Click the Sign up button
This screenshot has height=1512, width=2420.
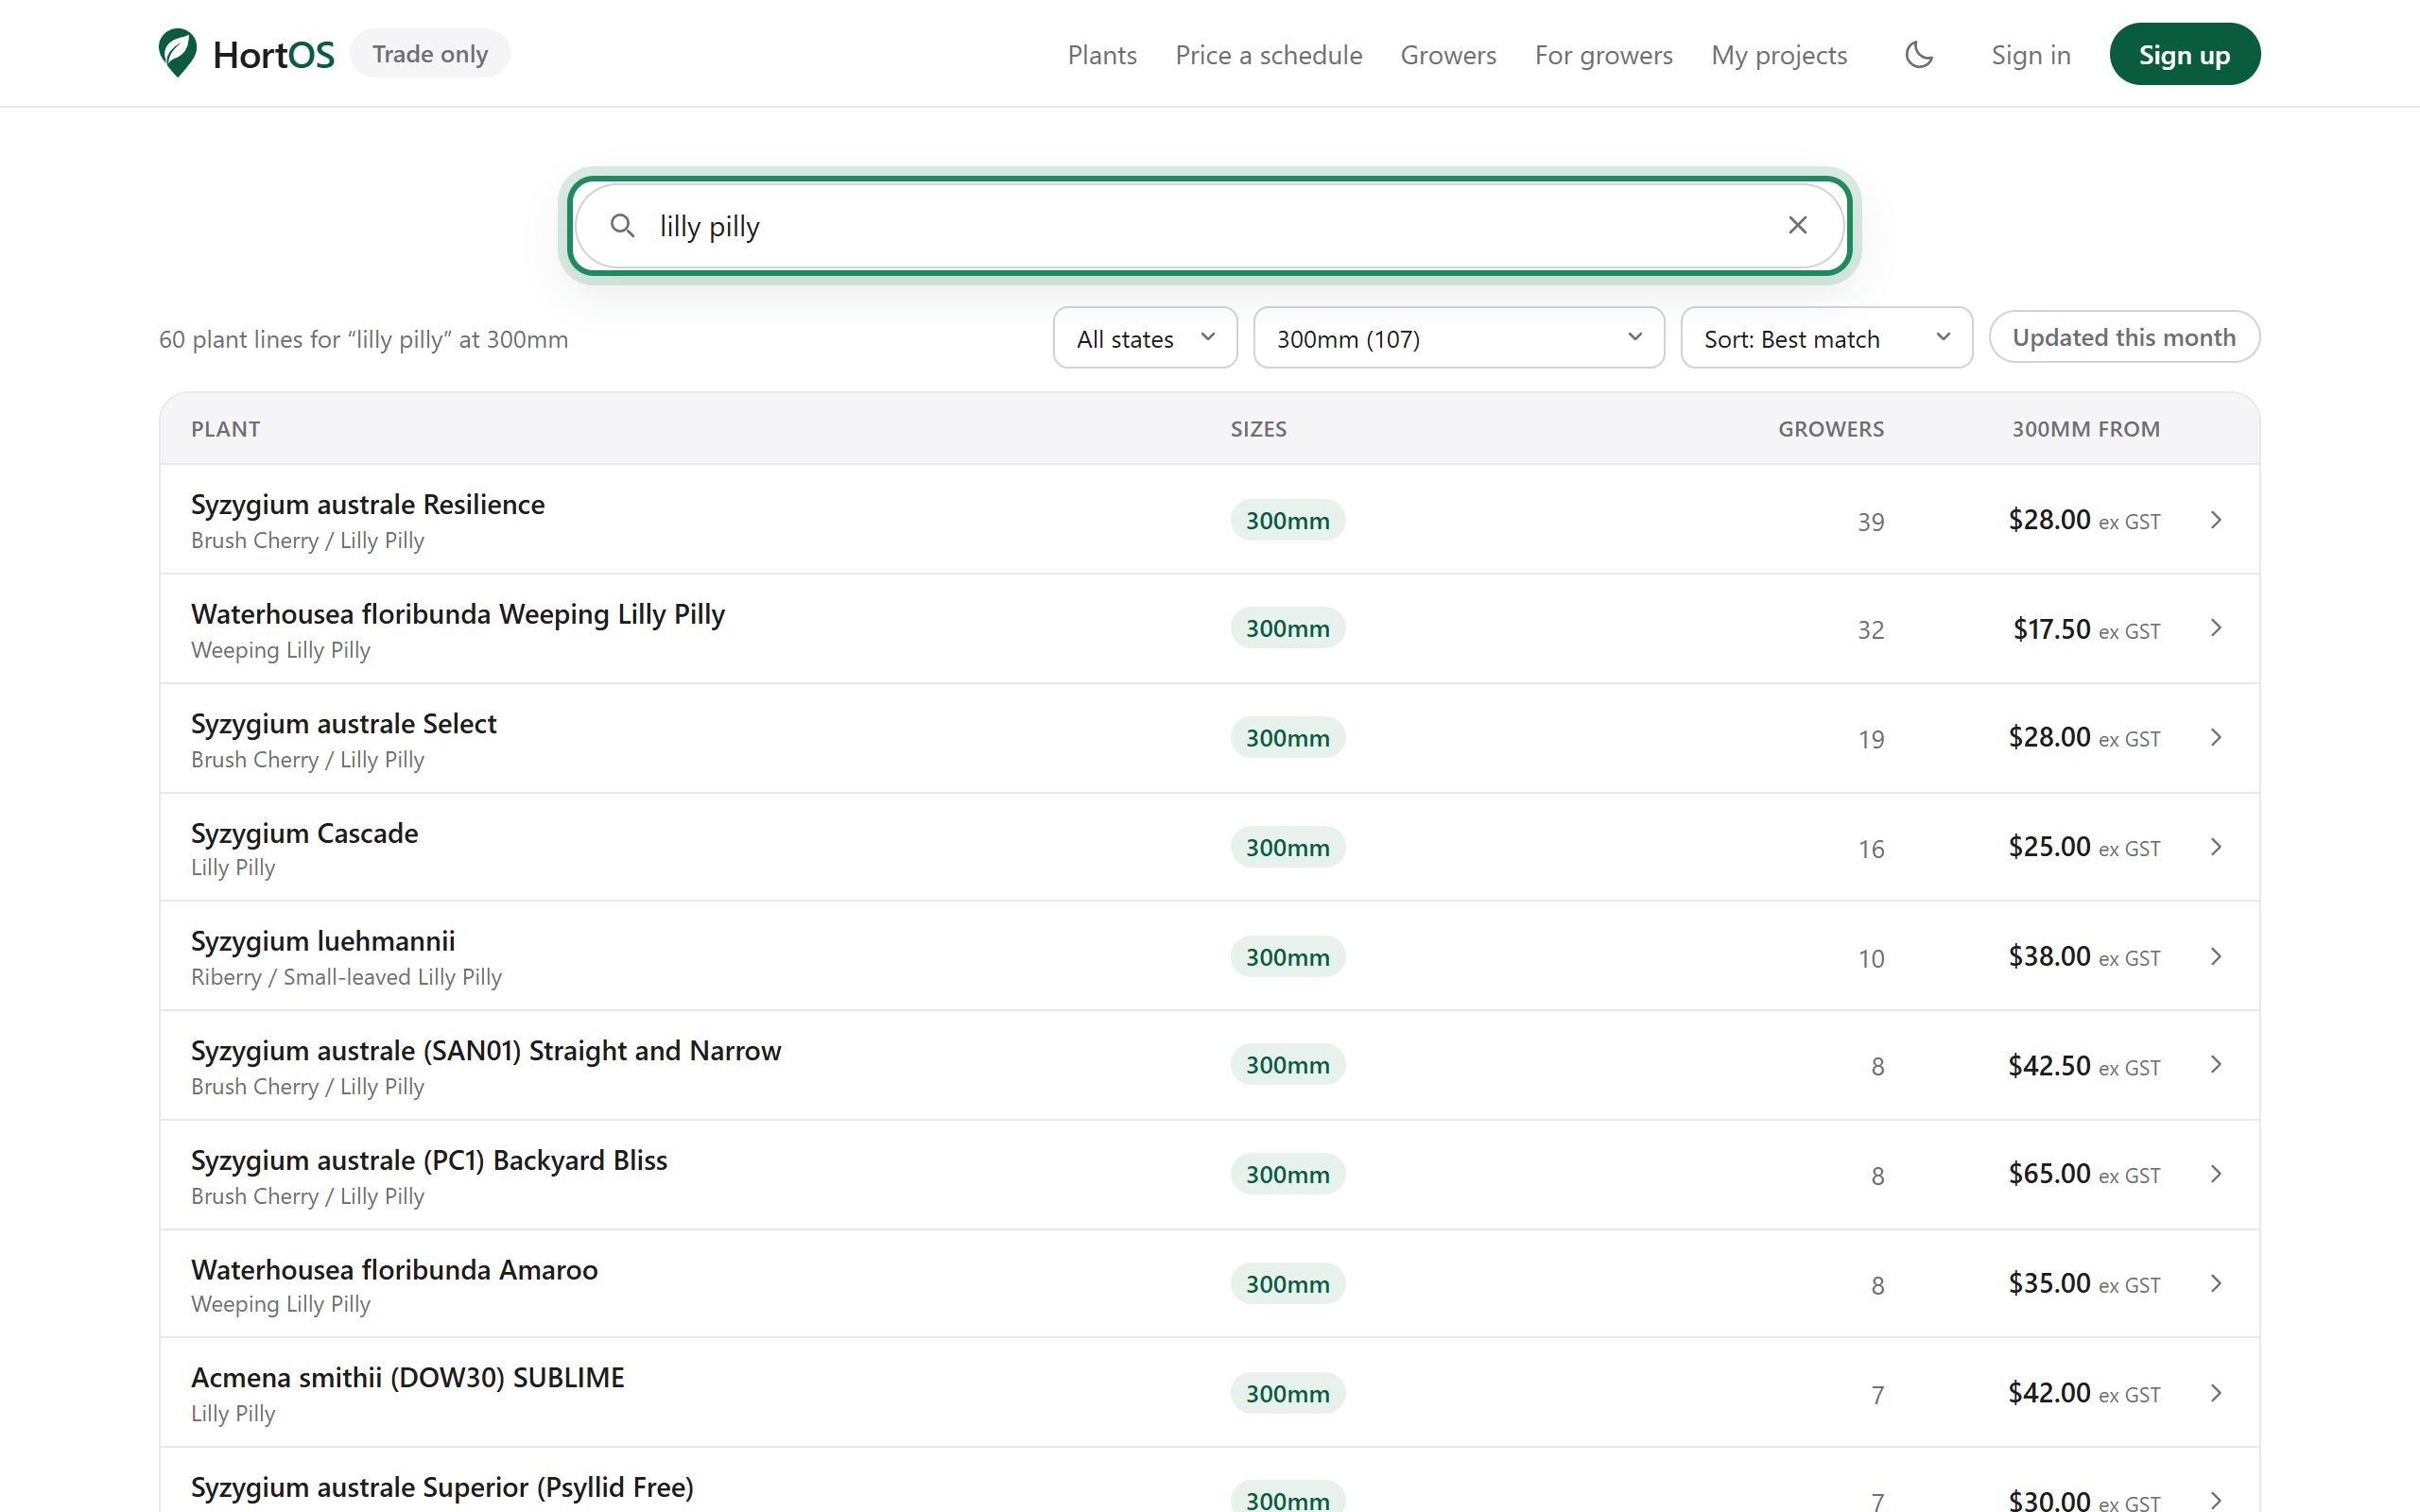click(2184, 54)
